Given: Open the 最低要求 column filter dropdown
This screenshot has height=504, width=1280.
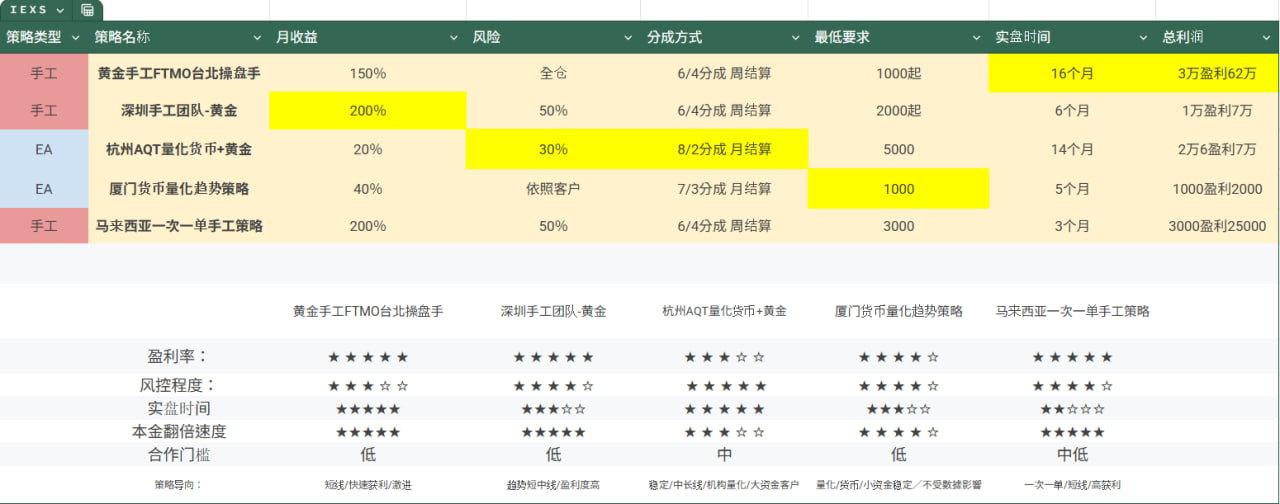Looking at the screenshot, I should tap(977, 38).
